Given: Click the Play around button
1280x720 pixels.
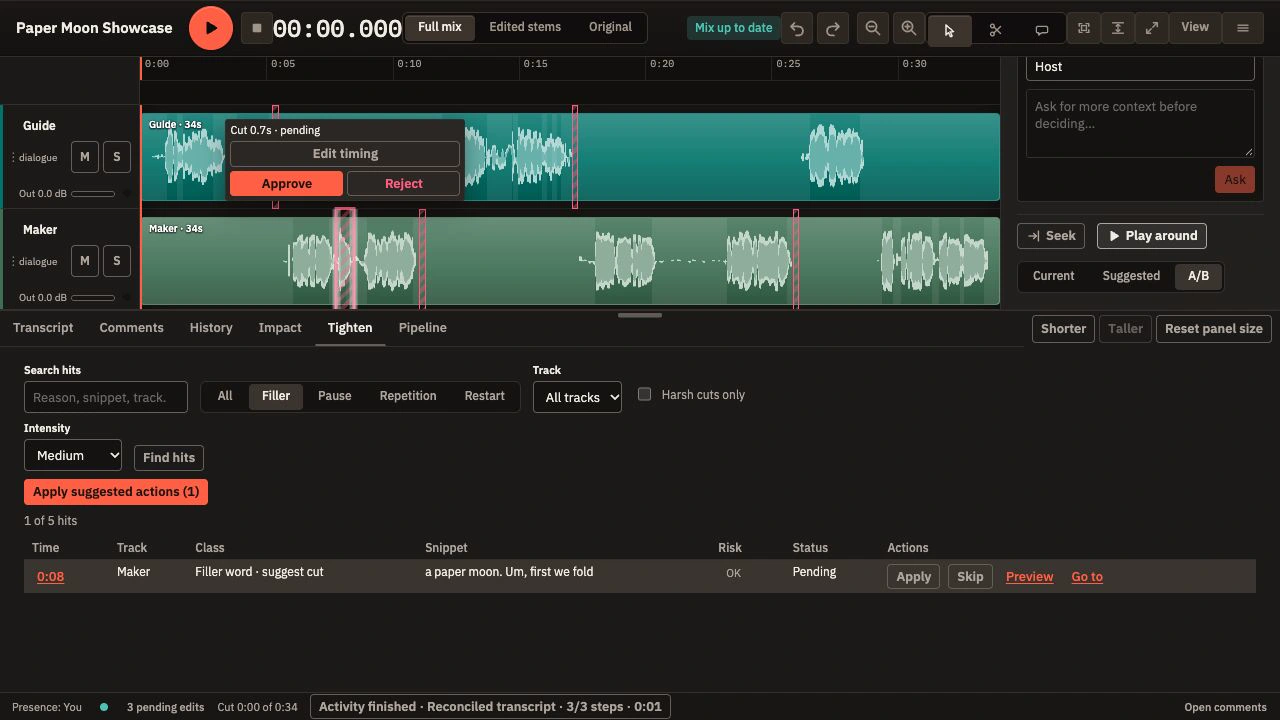Looking at the screenshot, I should (1152, 236).
